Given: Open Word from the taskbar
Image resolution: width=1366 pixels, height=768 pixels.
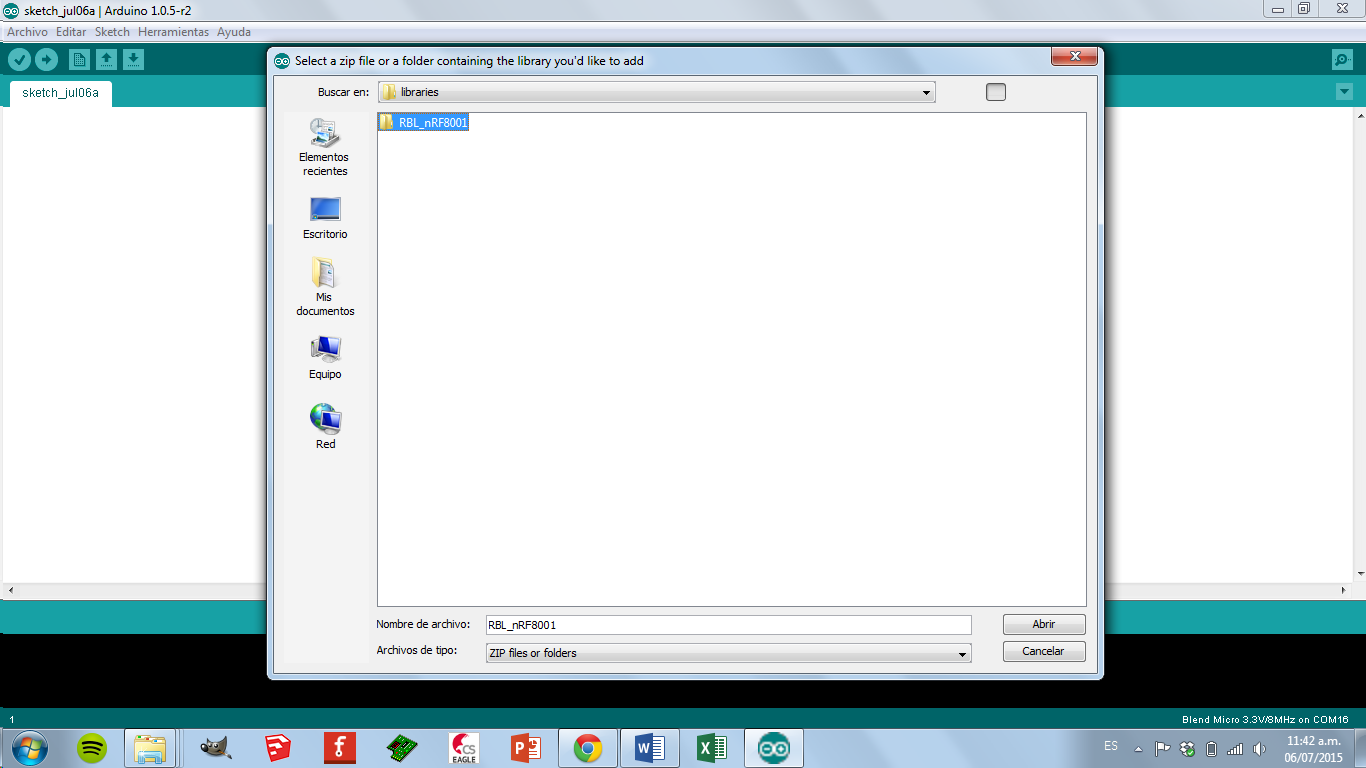Looking at the screenshot, I should (x=650, y=748).
